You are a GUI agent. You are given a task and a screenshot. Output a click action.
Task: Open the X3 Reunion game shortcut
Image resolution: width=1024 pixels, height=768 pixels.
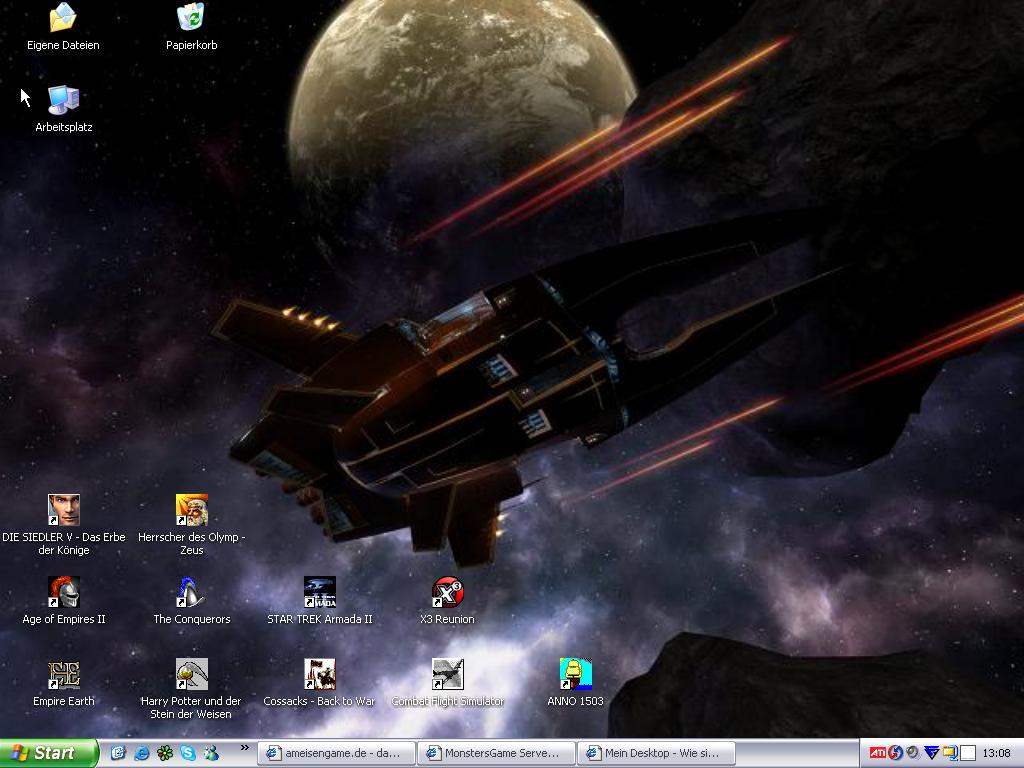pos(447,592)
